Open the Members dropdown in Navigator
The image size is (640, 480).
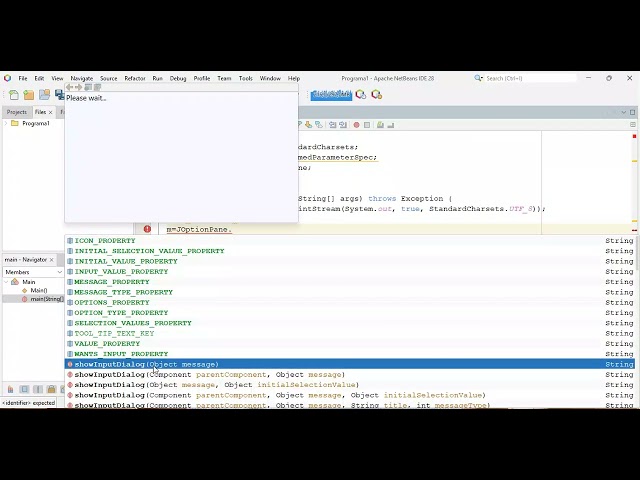[x=33, y=272]
